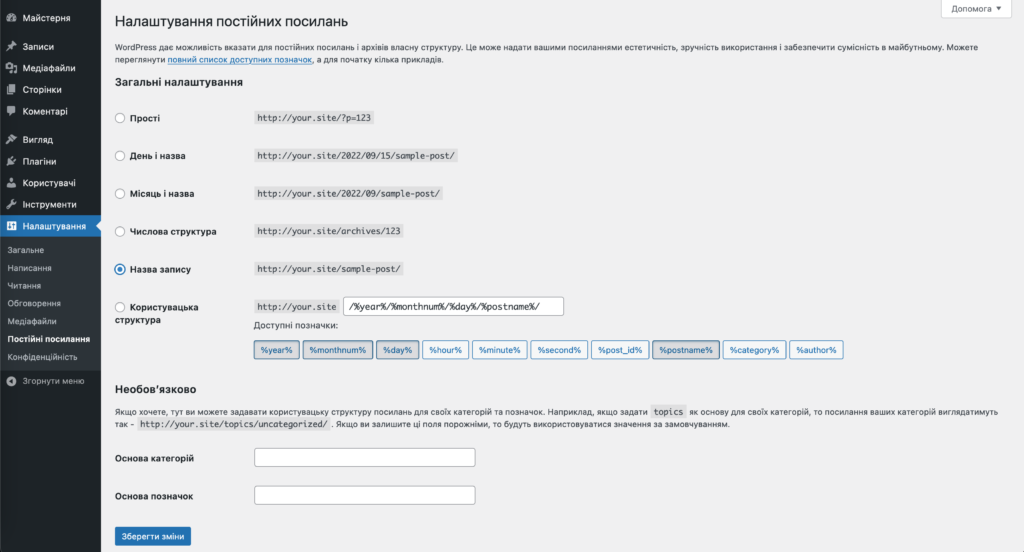Click the Сторінки pages icon
Screen dimensions: 1024x552
click(11, 89)
